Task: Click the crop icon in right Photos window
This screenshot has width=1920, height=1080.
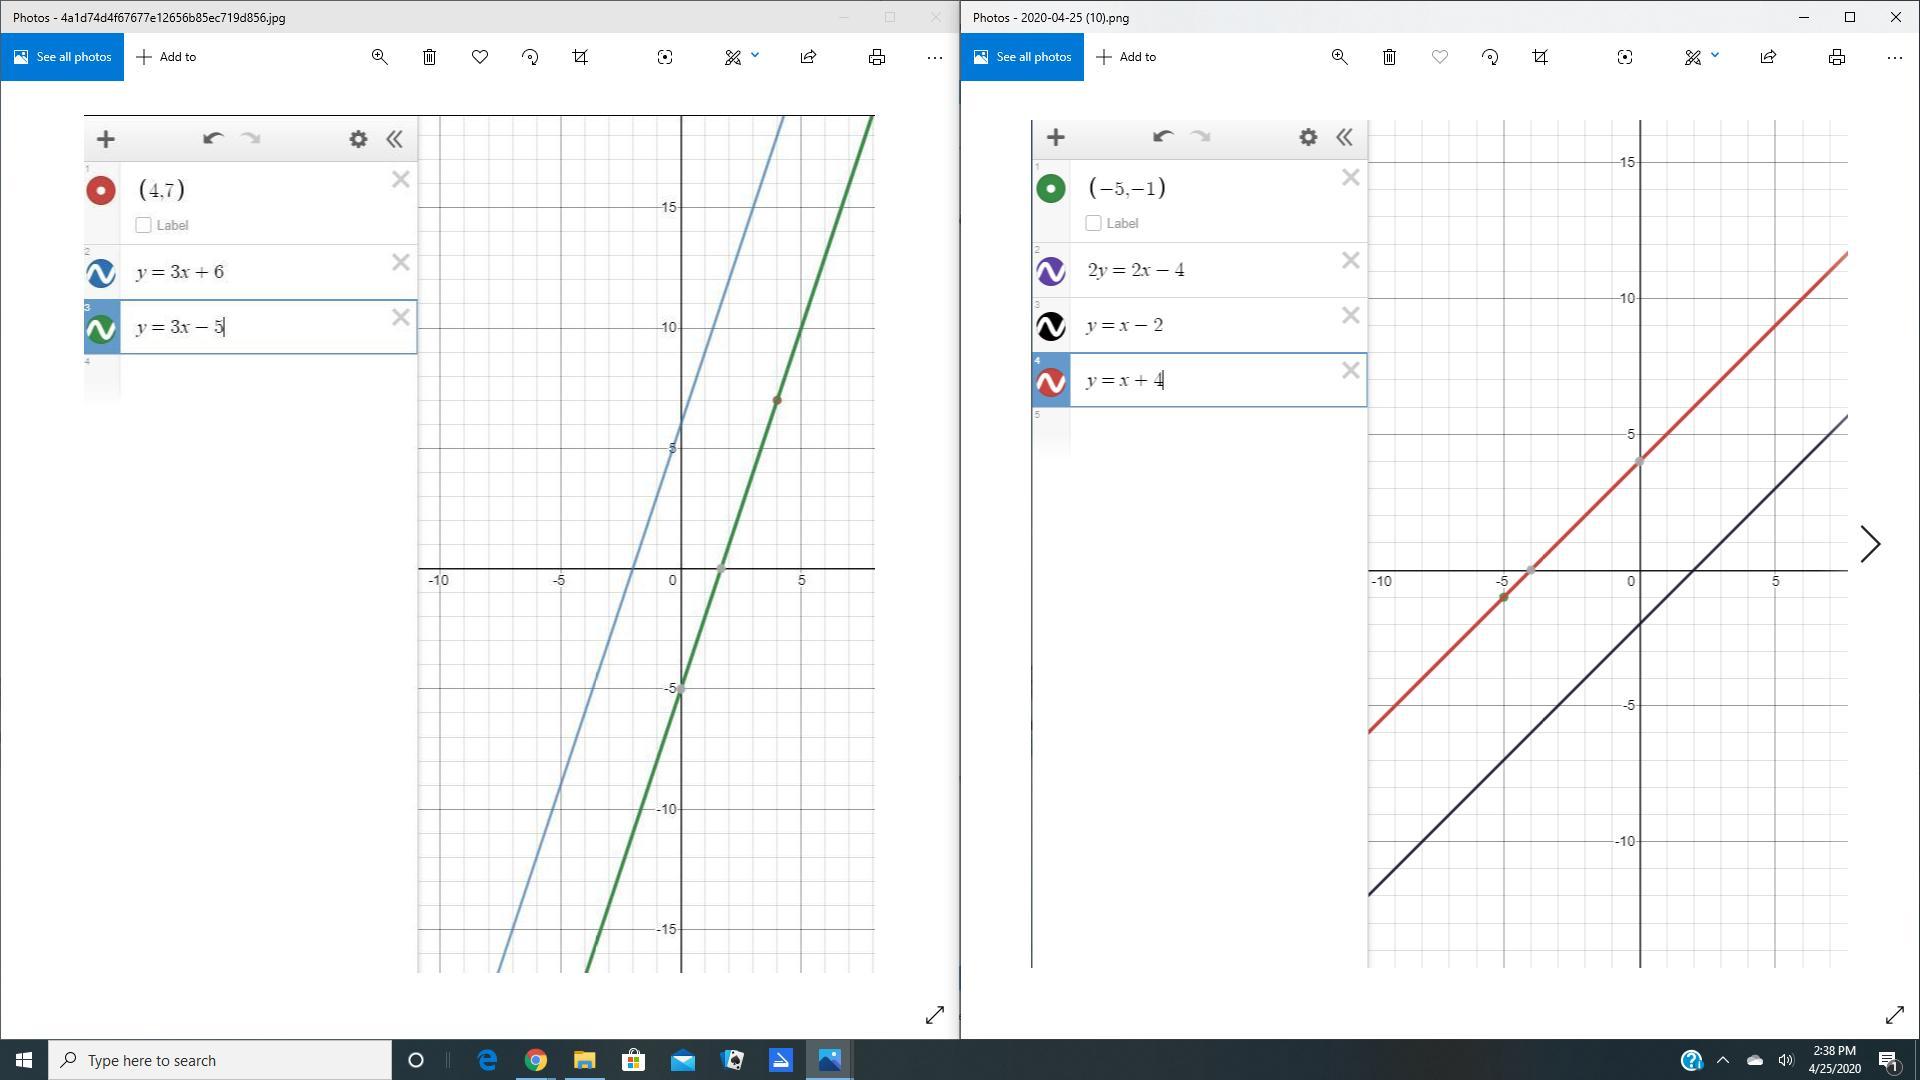Action: pyautogui.click(x=1540, y=57)
